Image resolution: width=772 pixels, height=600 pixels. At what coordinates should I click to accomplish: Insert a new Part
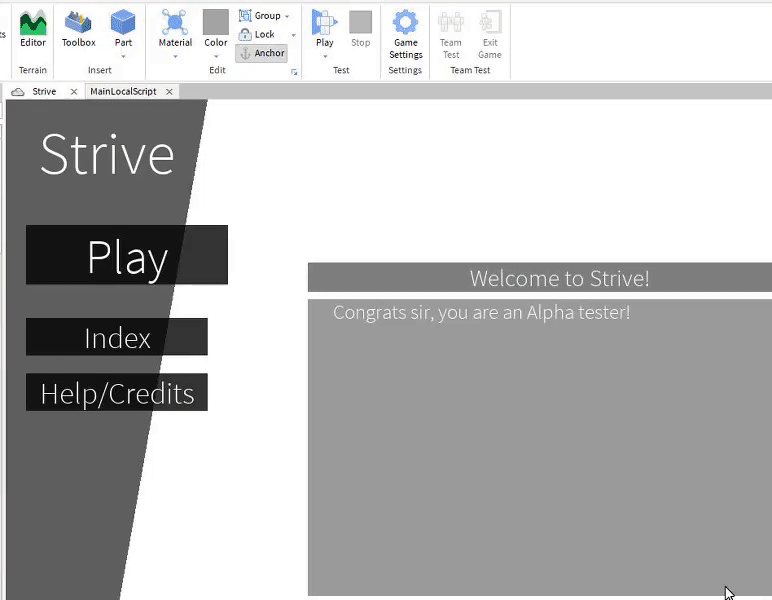click(x=123, y=29)
